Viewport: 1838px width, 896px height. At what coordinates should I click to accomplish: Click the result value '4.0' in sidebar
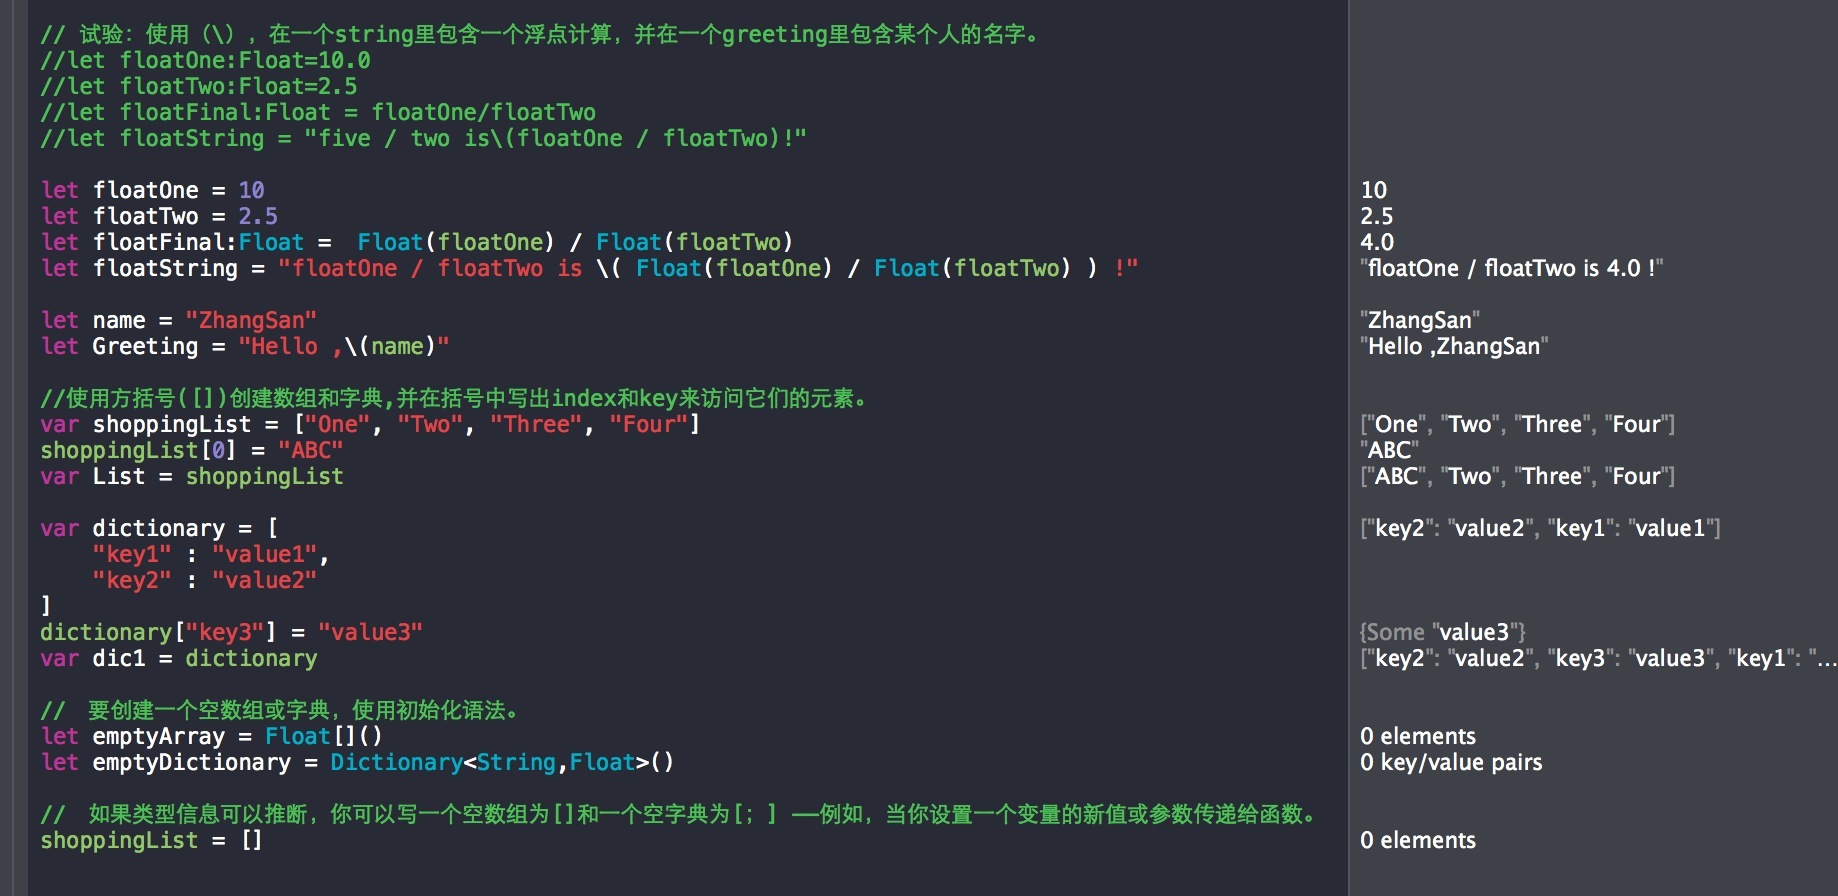[x=1377, y=242]
